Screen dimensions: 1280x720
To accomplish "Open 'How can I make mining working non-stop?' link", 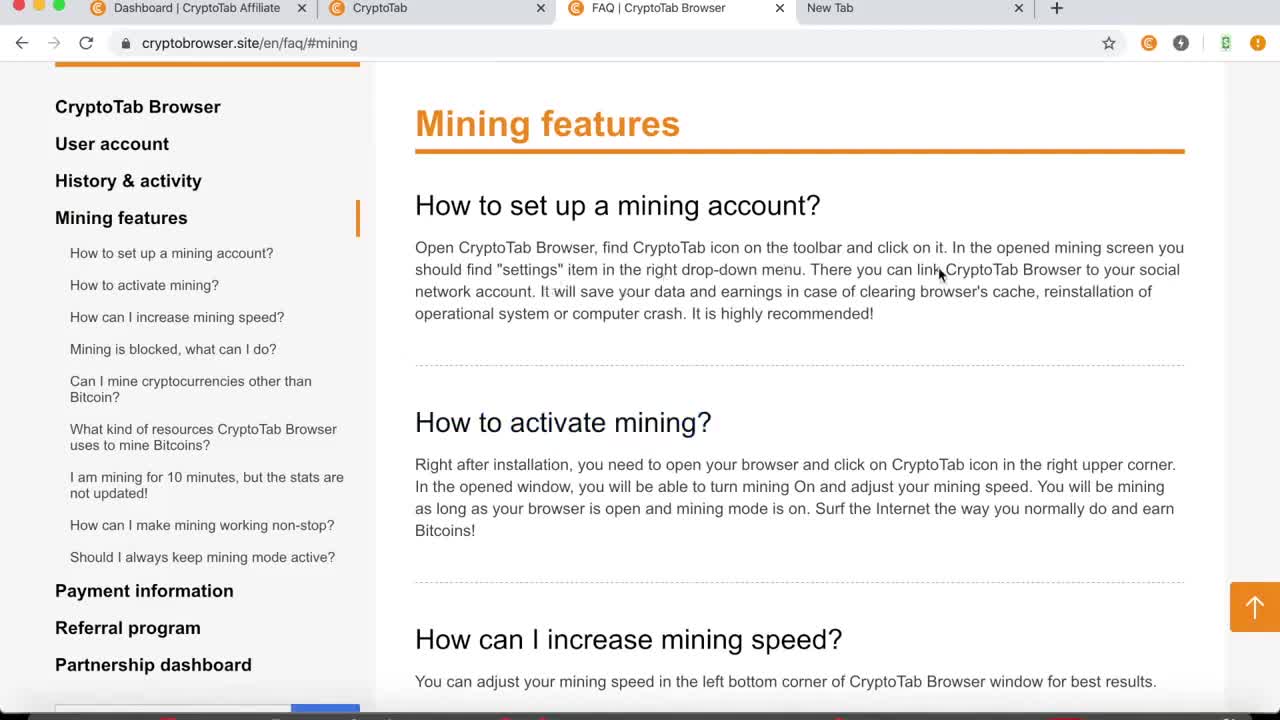I will pos(202,525).
